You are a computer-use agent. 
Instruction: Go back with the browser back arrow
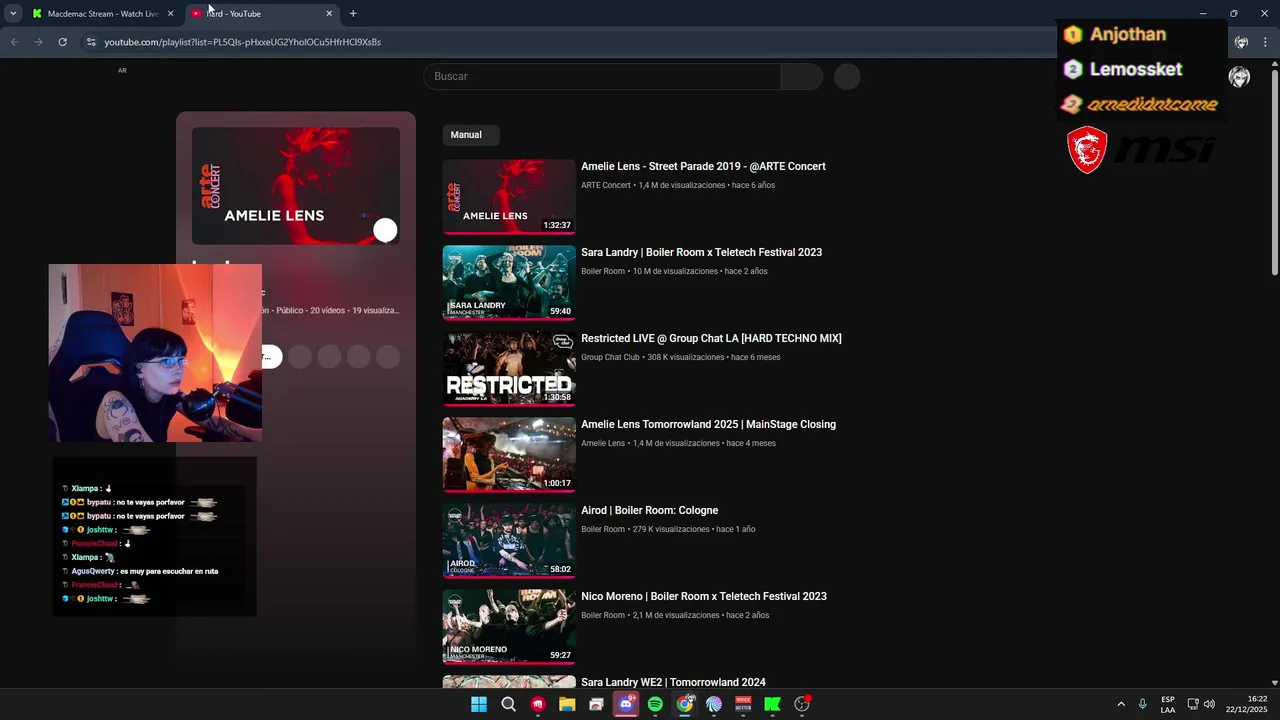coord(14,42)
